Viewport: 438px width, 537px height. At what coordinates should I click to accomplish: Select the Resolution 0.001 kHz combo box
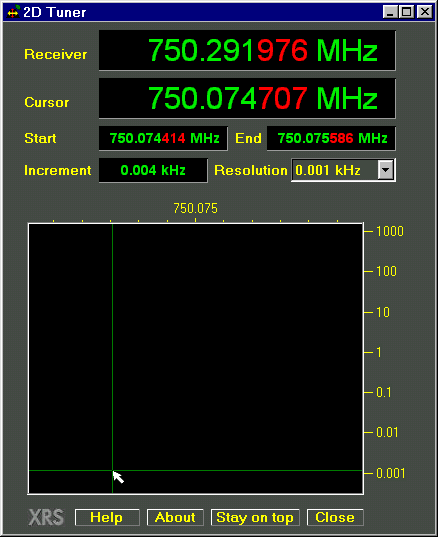[343, 170]
